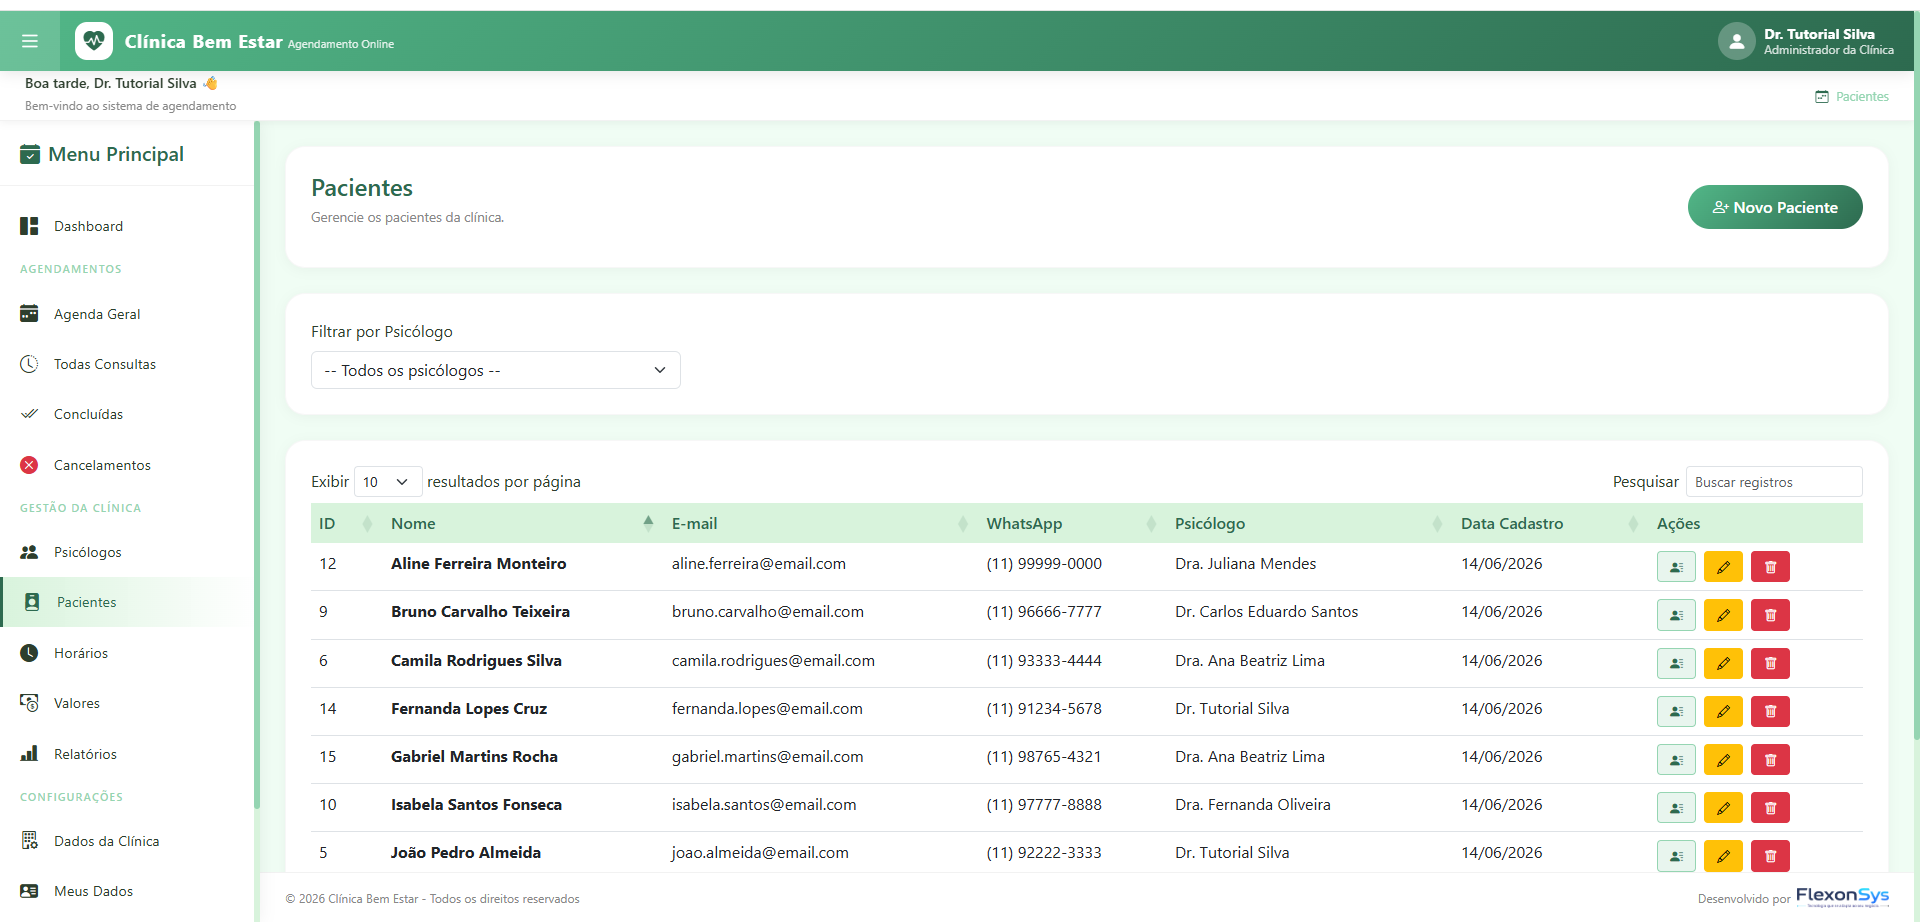Click the Novo Paciente button
Viewport: 1920px width, 922px height.
click(1775, 207)
